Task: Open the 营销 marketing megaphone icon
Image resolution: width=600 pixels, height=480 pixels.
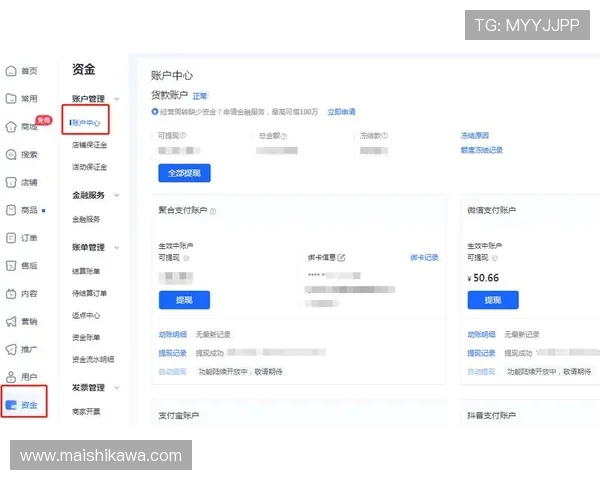Action: tap(11, 322)
